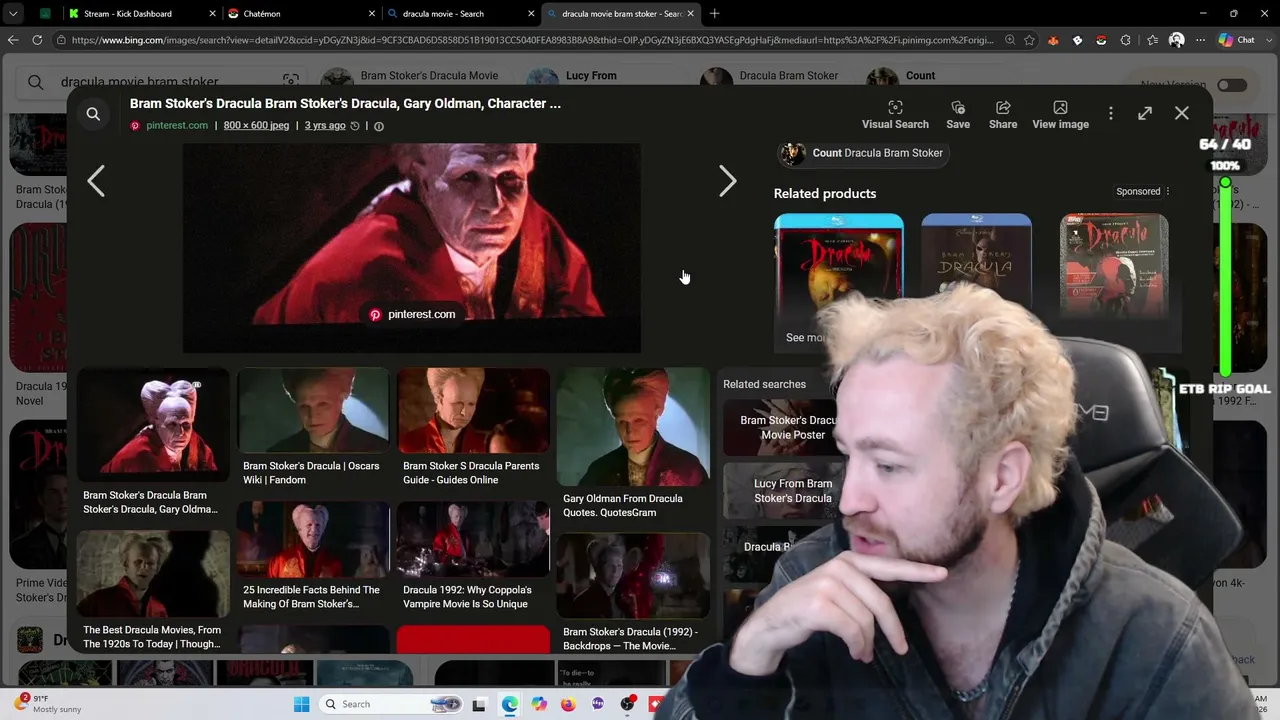Open the browser profile avatar
Screen dimensions: 1280x720
[x=1176, y=40]
